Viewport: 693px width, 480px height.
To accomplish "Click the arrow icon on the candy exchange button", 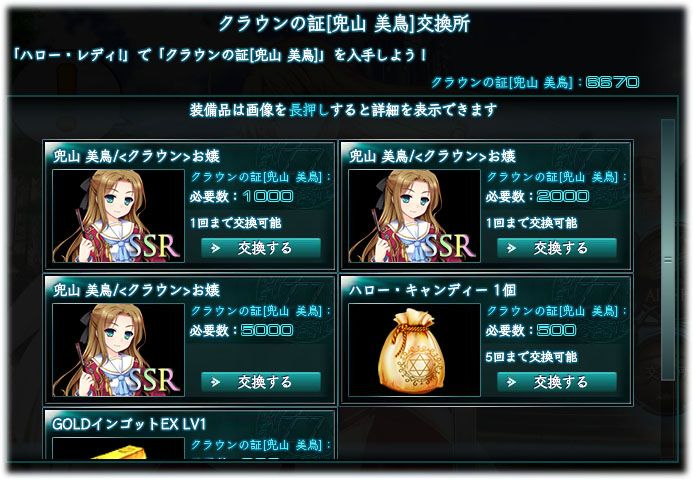I will (x=511, y=382).
